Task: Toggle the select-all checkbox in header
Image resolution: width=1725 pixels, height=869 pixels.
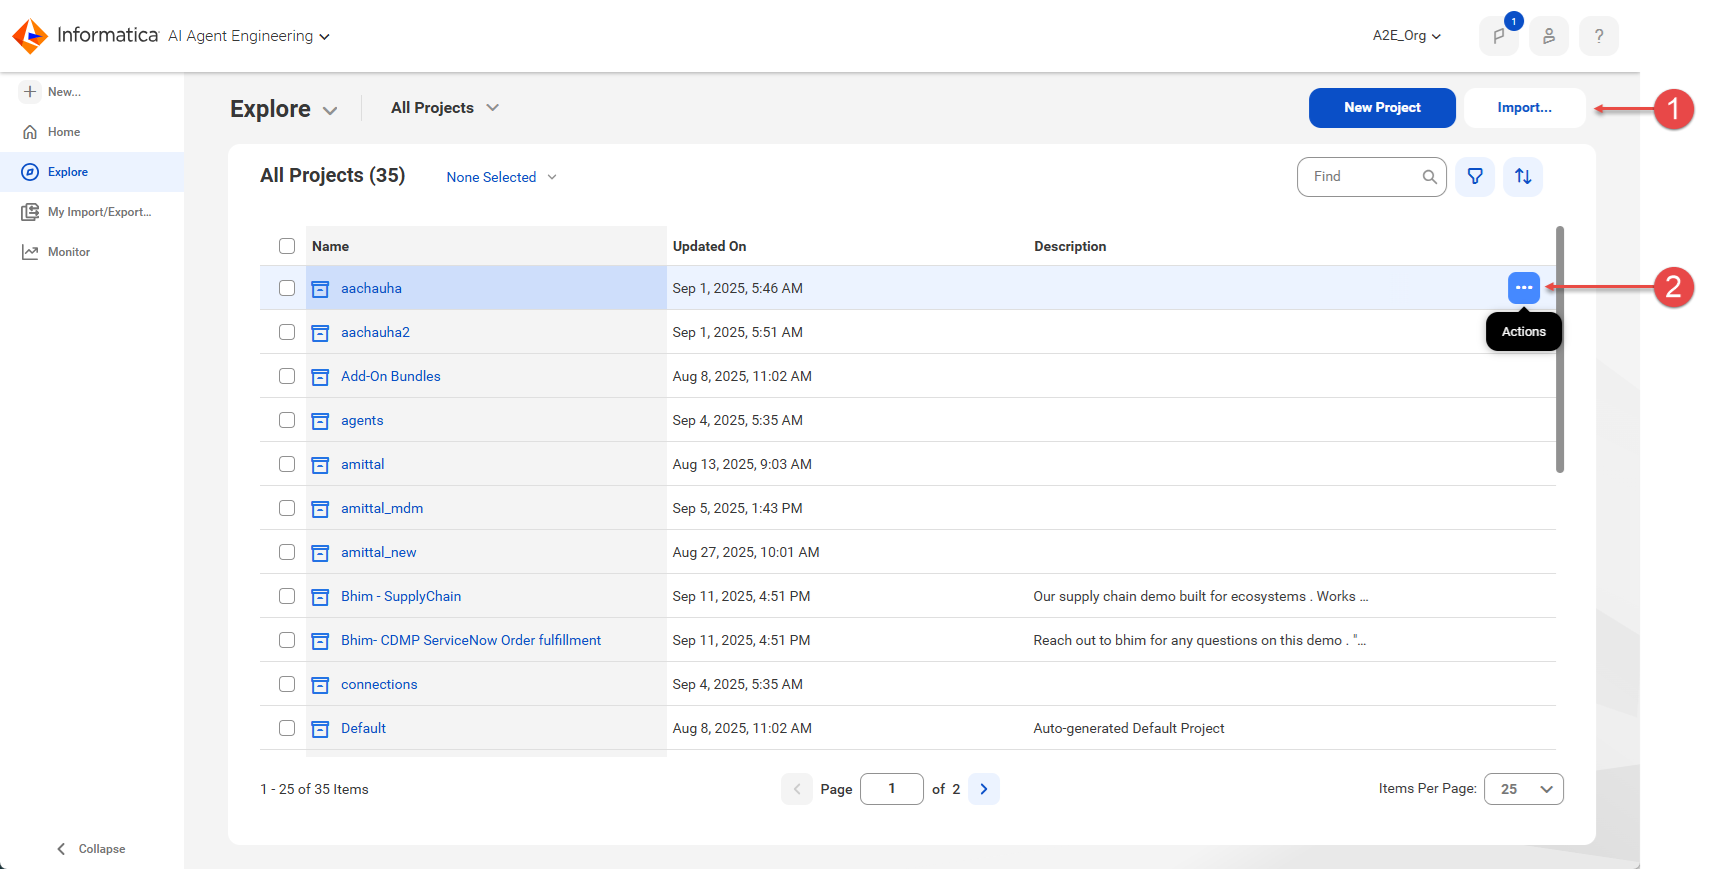Action: (287, 246)
